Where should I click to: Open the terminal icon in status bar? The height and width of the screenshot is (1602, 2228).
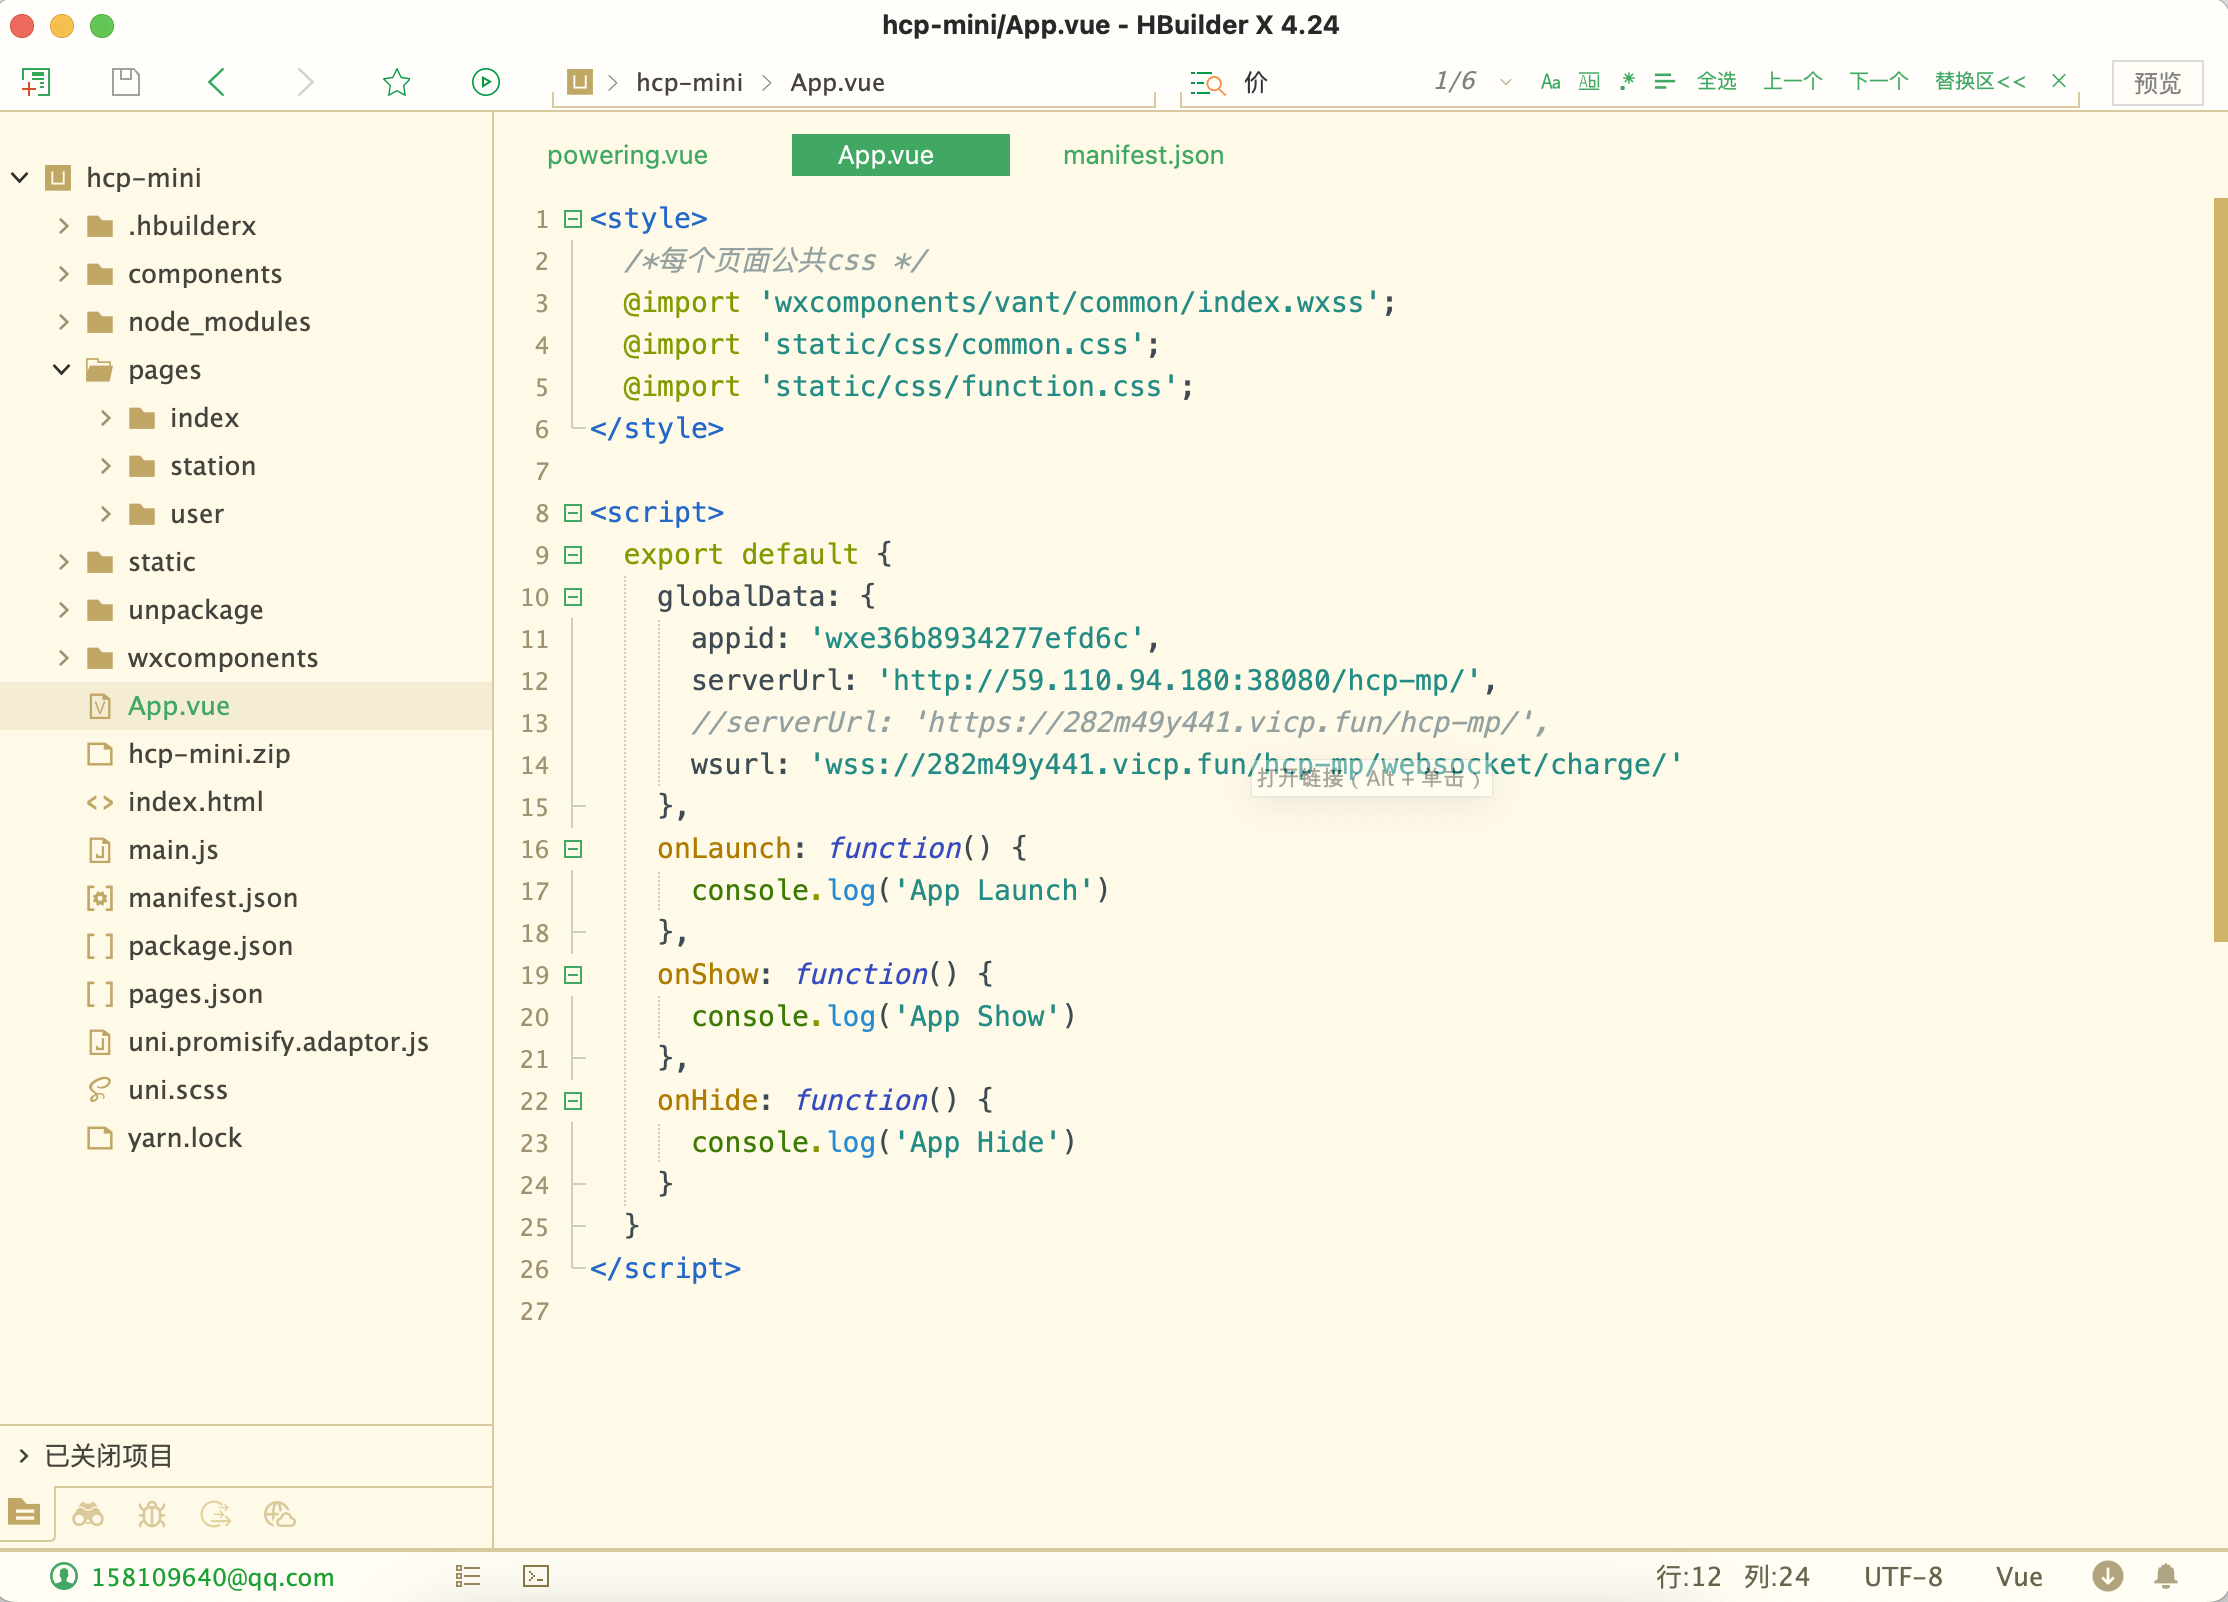[x=536, y=1577]
